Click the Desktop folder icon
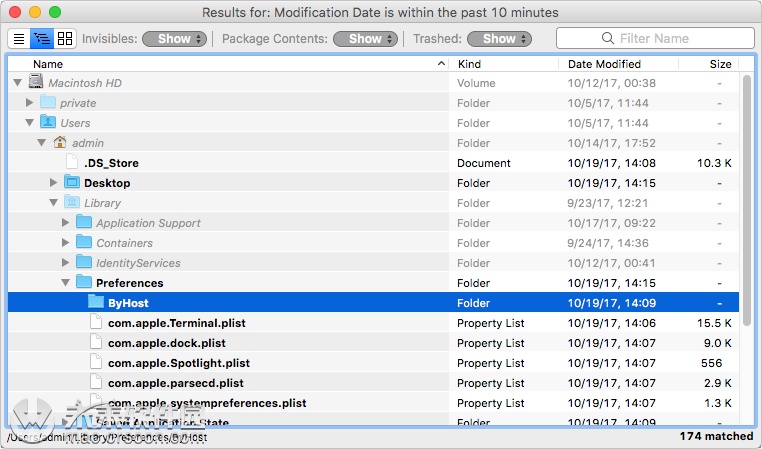Image resolution: width=762 pixels, height=449 pixels. 72,182
